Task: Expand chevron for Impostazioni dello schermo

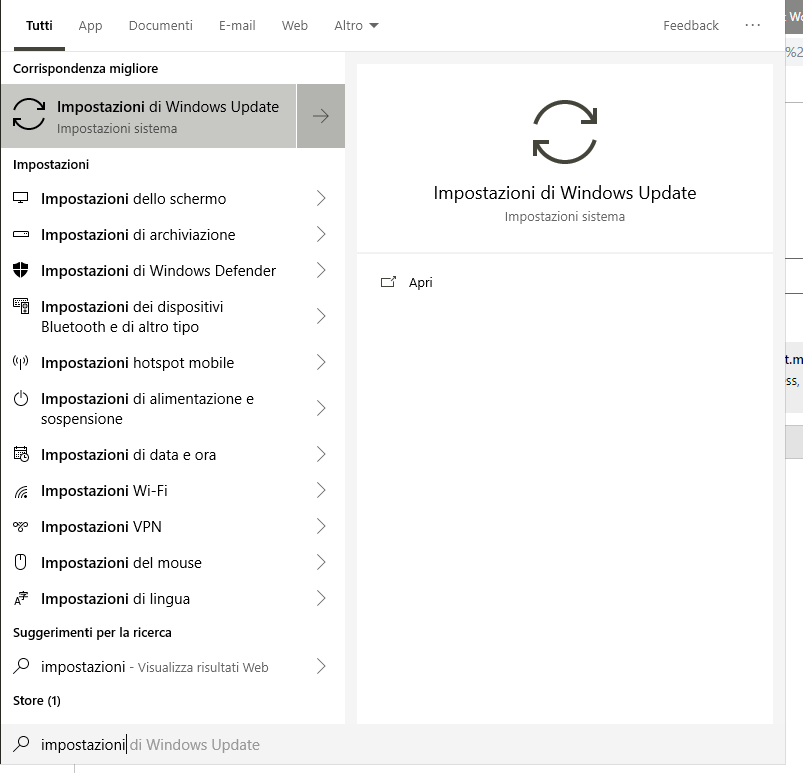Action: (x=321, y=198)
